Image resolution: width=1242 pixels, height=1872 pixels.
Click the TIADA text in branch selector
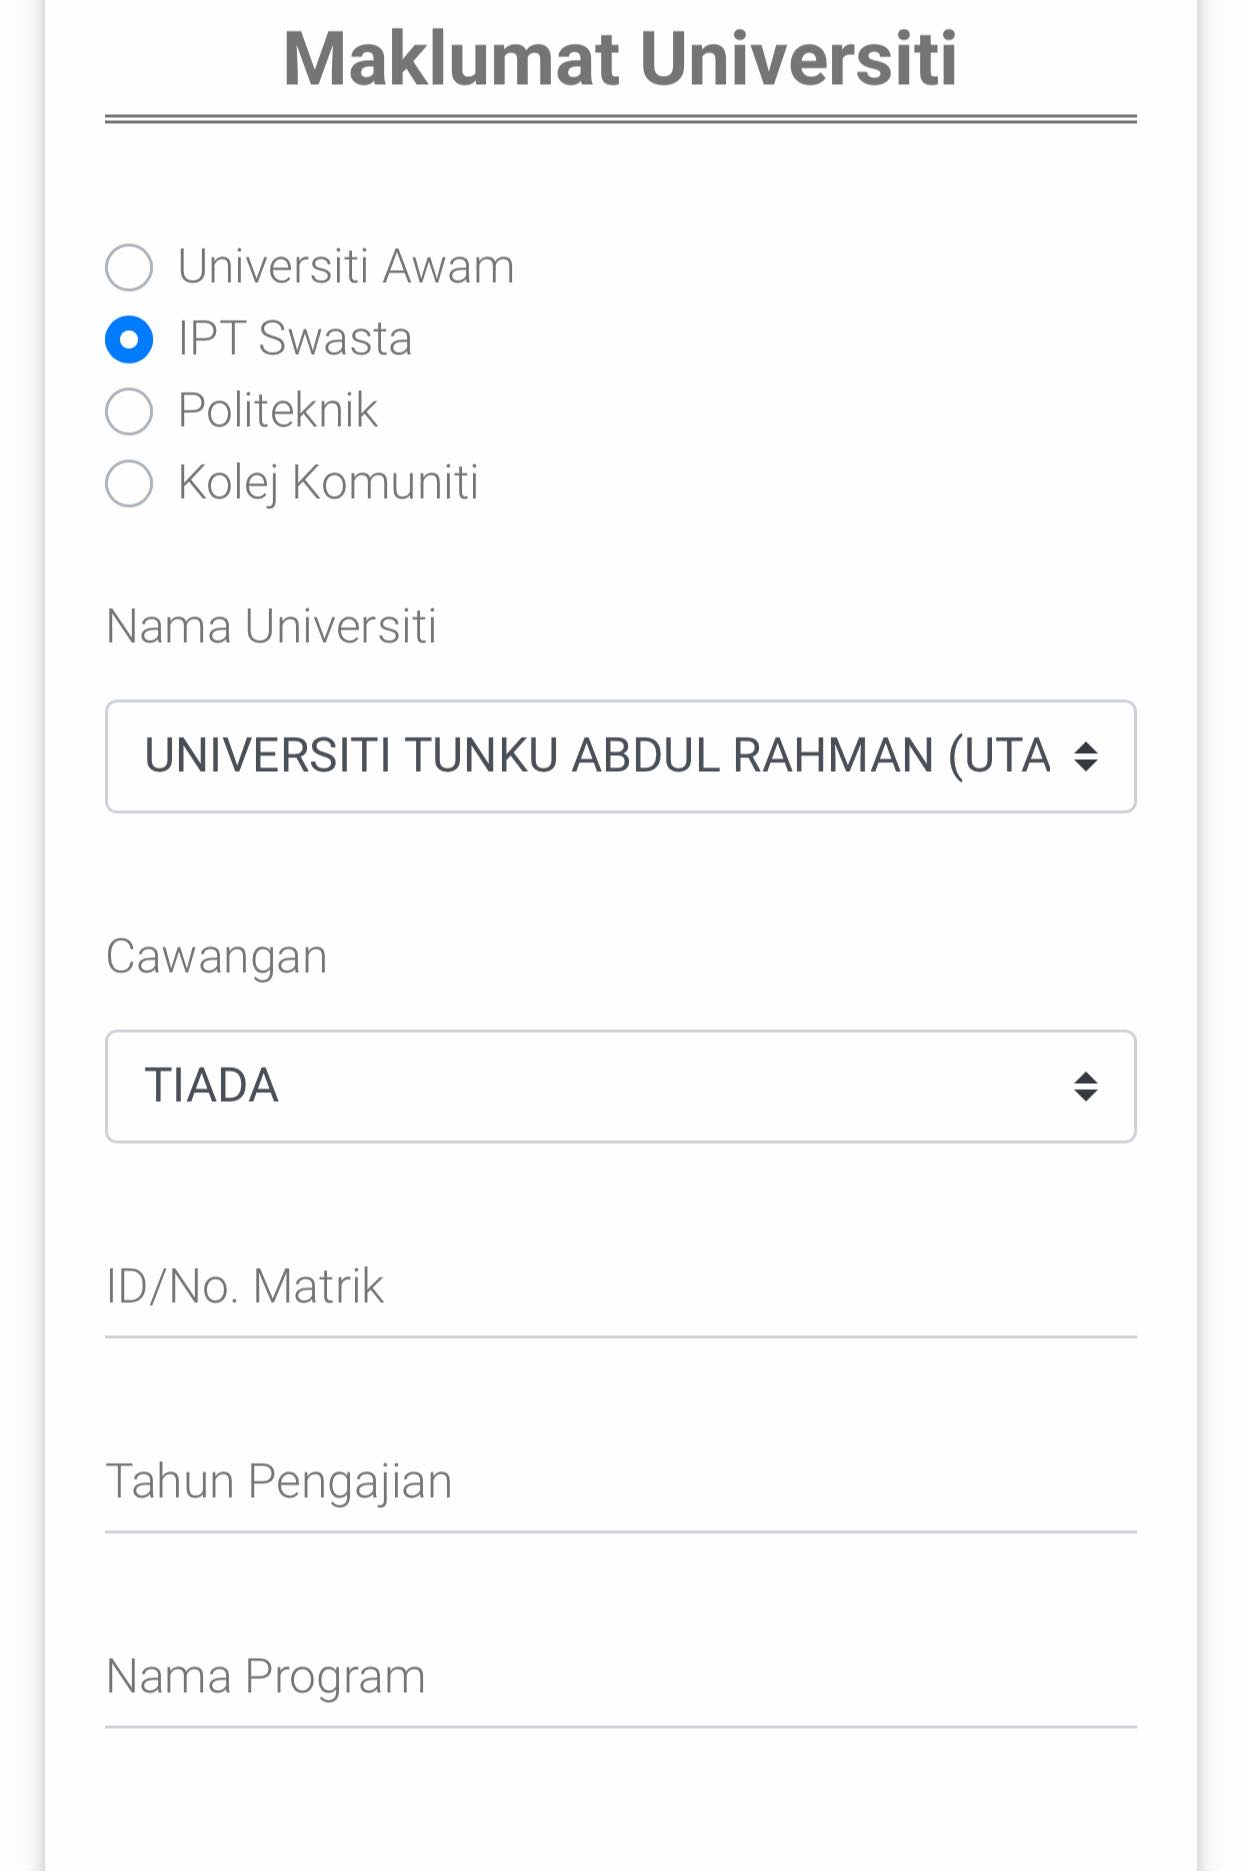point(212,1086)
